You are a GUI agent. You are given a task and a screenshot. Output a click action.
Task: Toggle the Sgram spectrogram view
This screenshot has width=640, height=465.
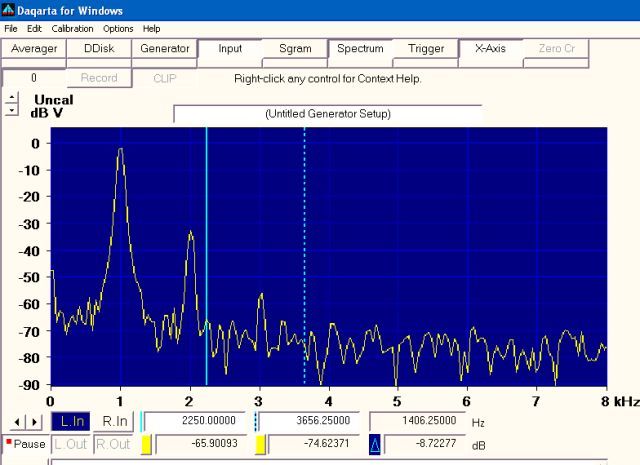(295, 48)
